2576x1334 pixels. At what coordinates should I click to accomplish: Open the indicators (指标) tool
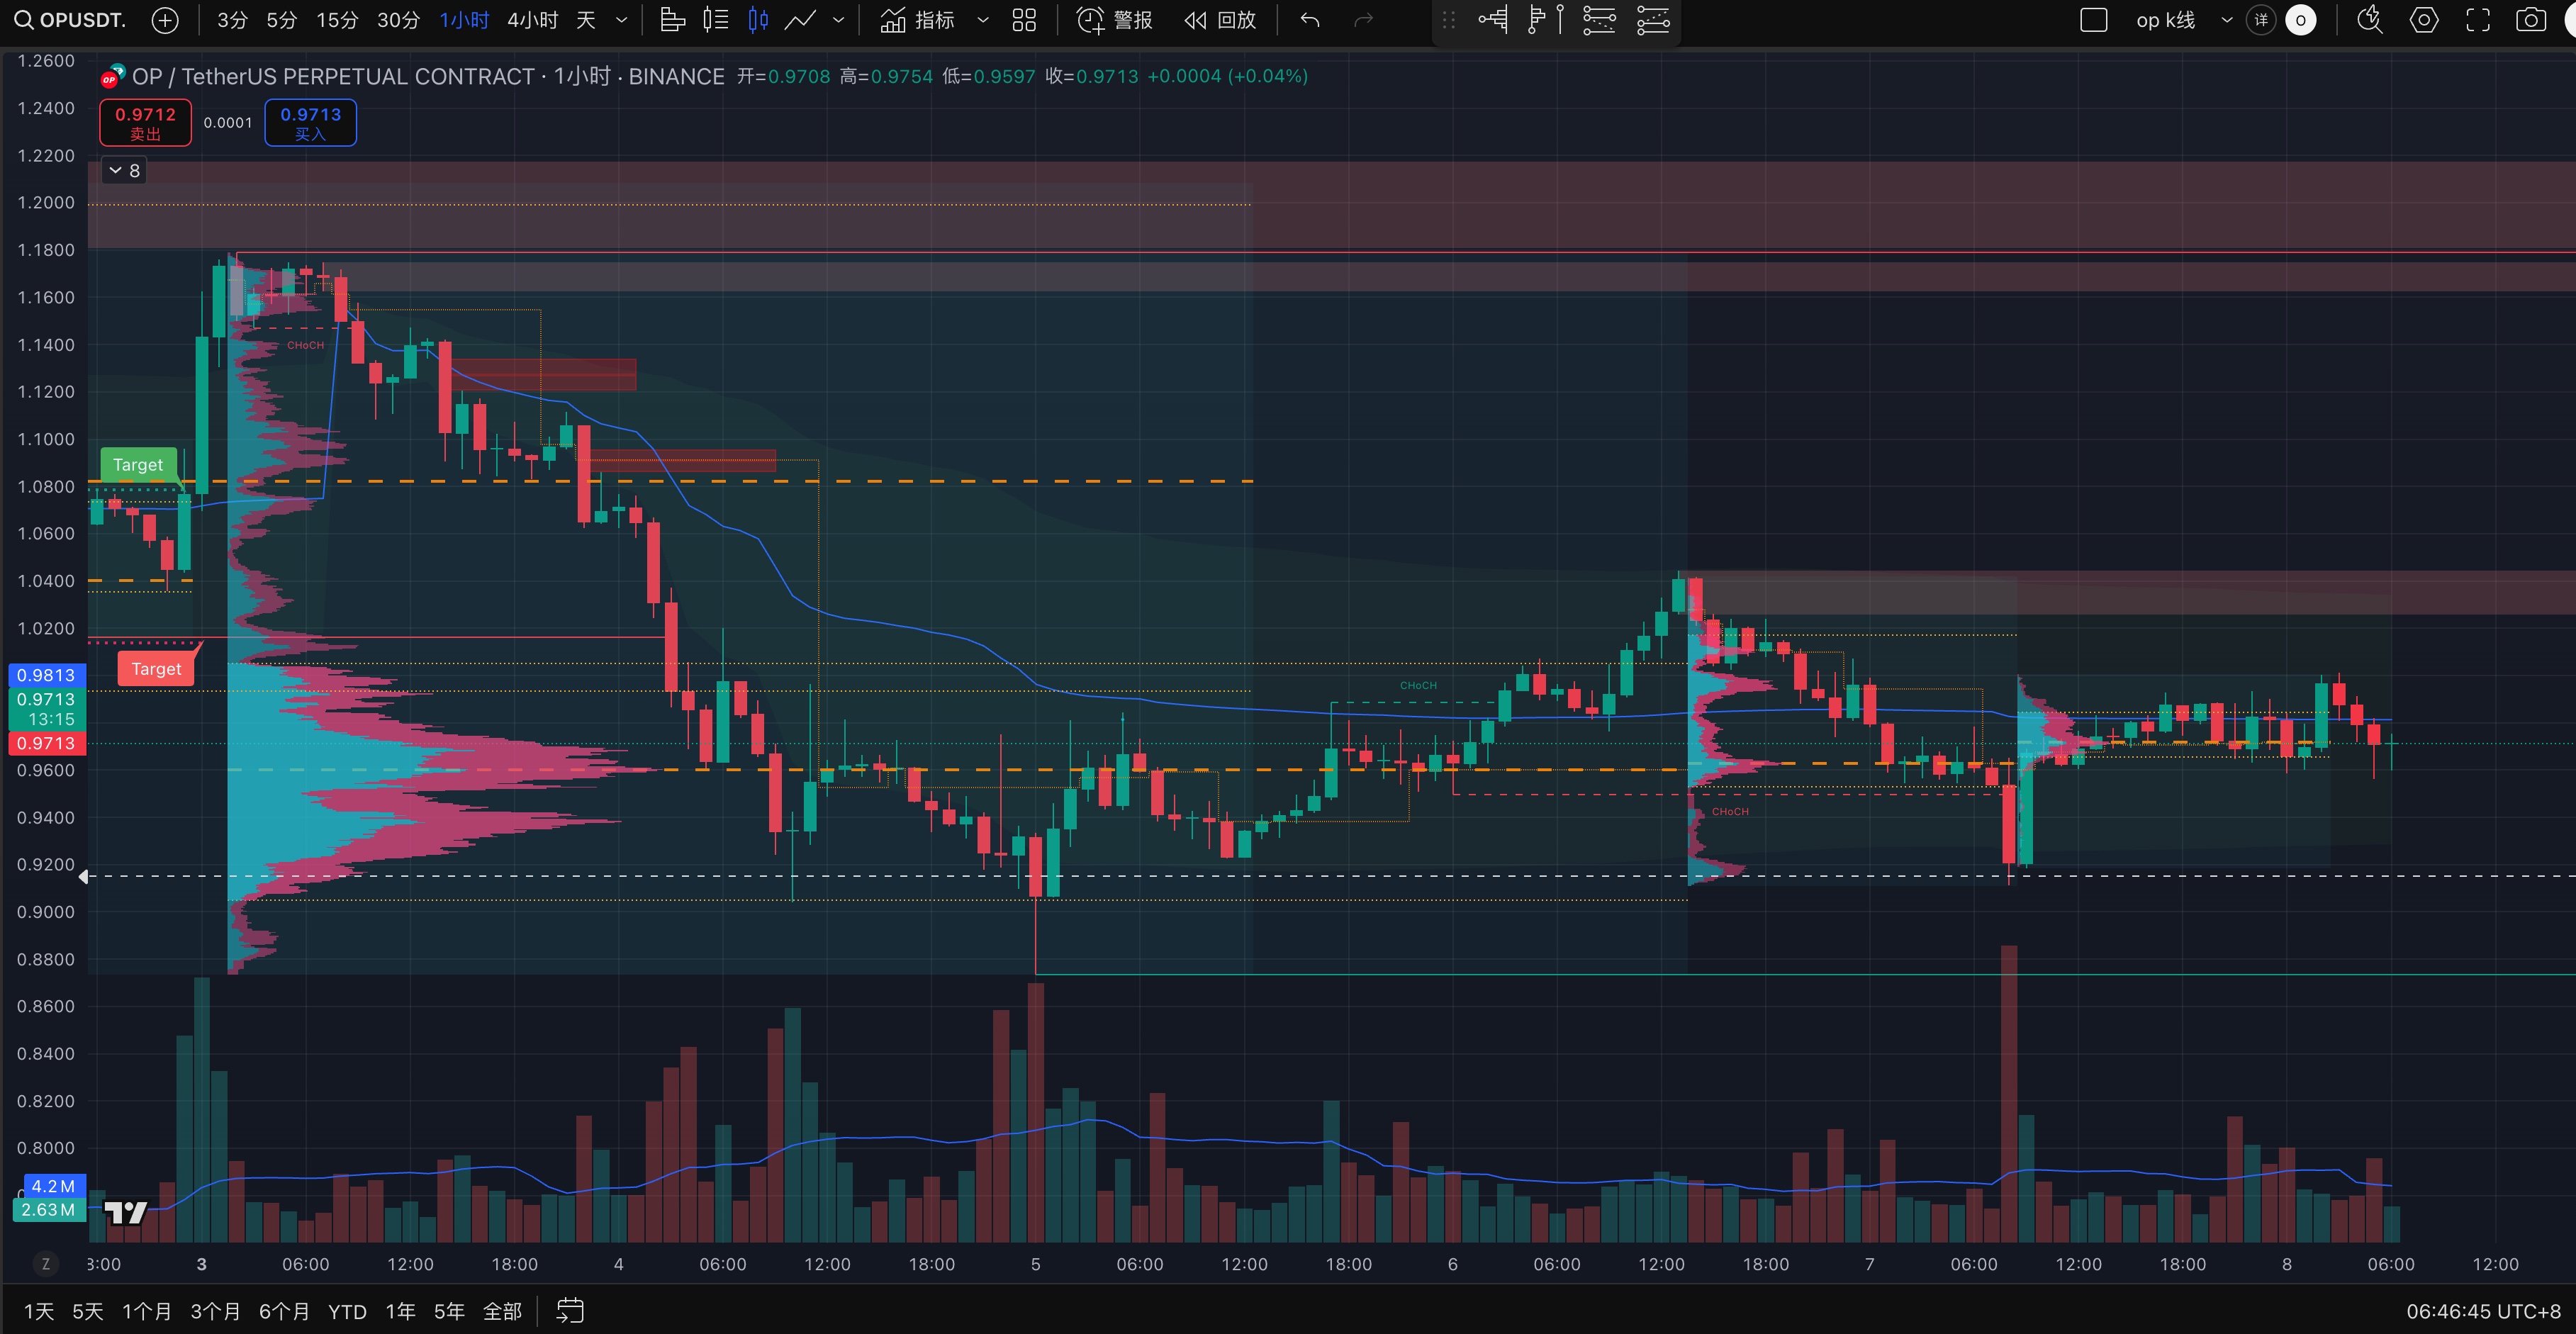click(918, 20)
